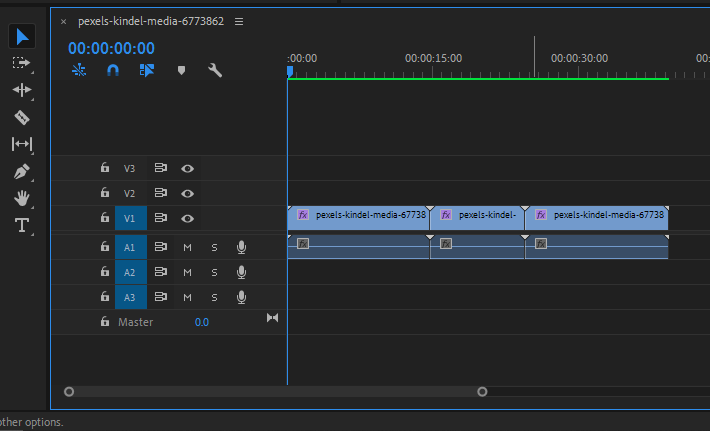Viewport: 710px width, 431px height.
Task: Toggle sync lock for A2
Action: (161, 272)
